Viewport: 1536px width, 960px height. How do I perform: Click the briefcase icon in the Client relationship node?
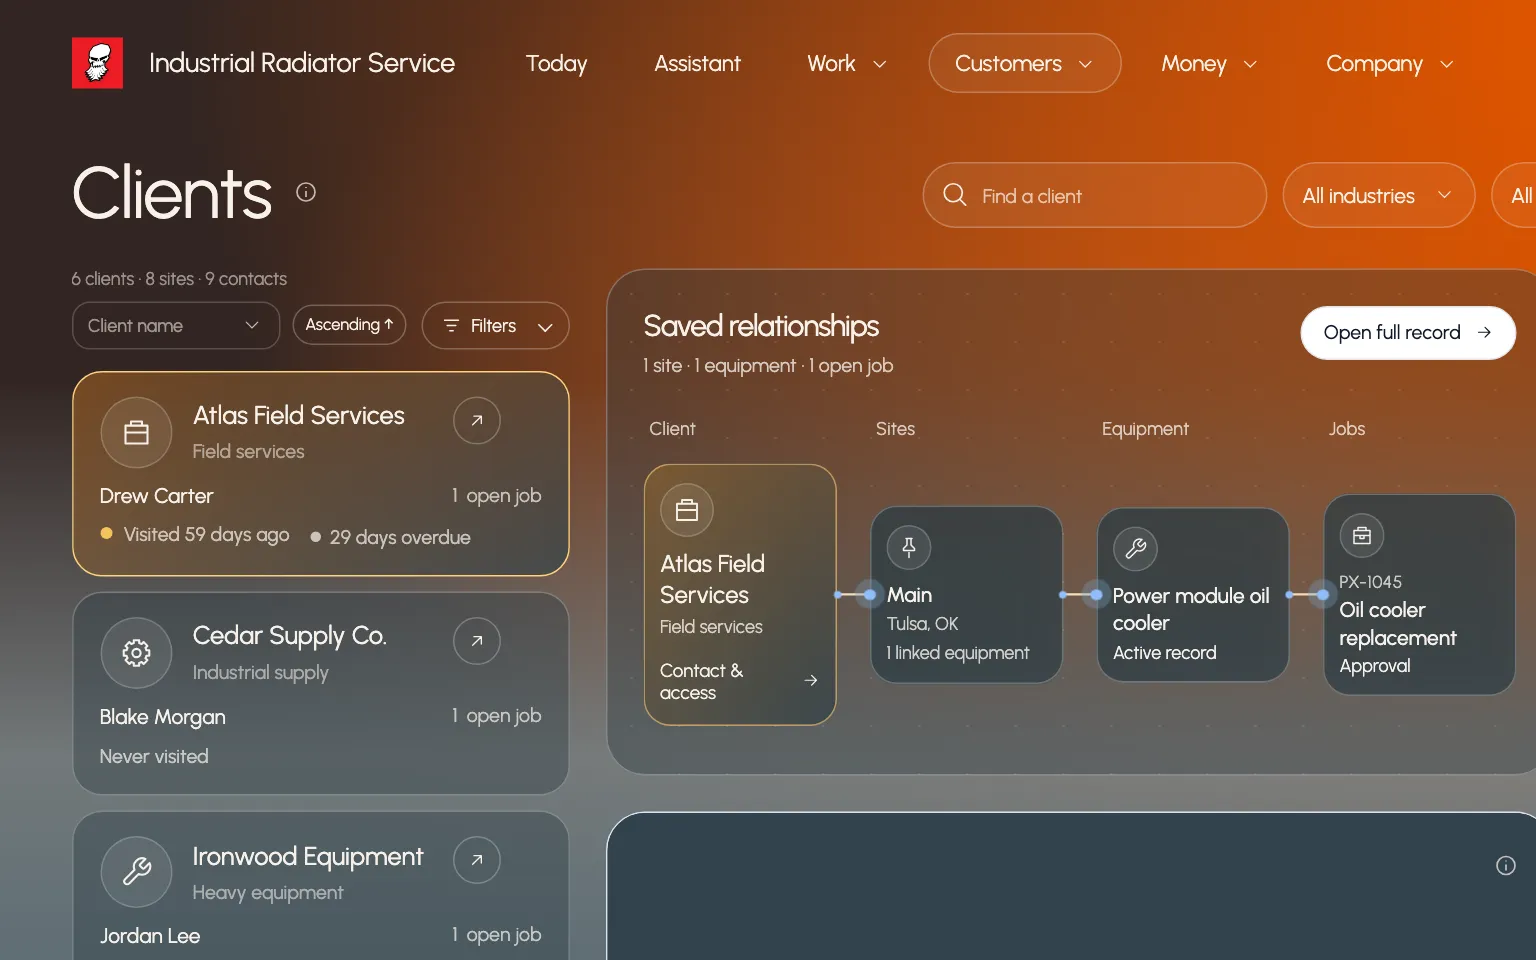[687, 510]
